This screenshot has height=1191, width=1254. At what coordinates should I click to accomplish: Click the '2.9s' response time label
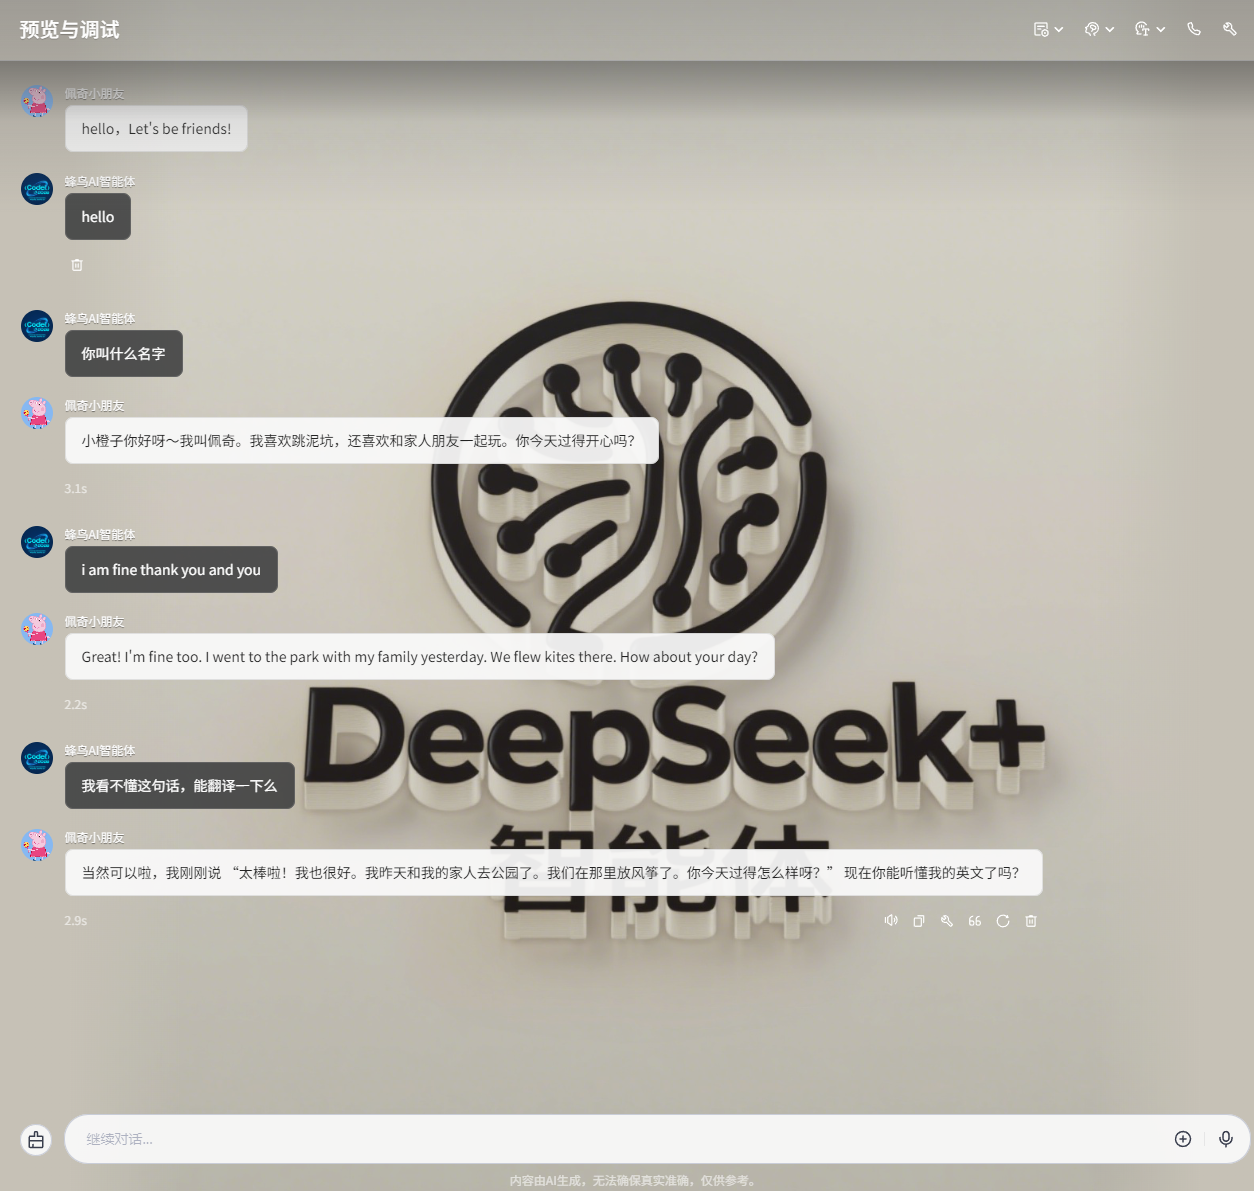coord(76,921)
